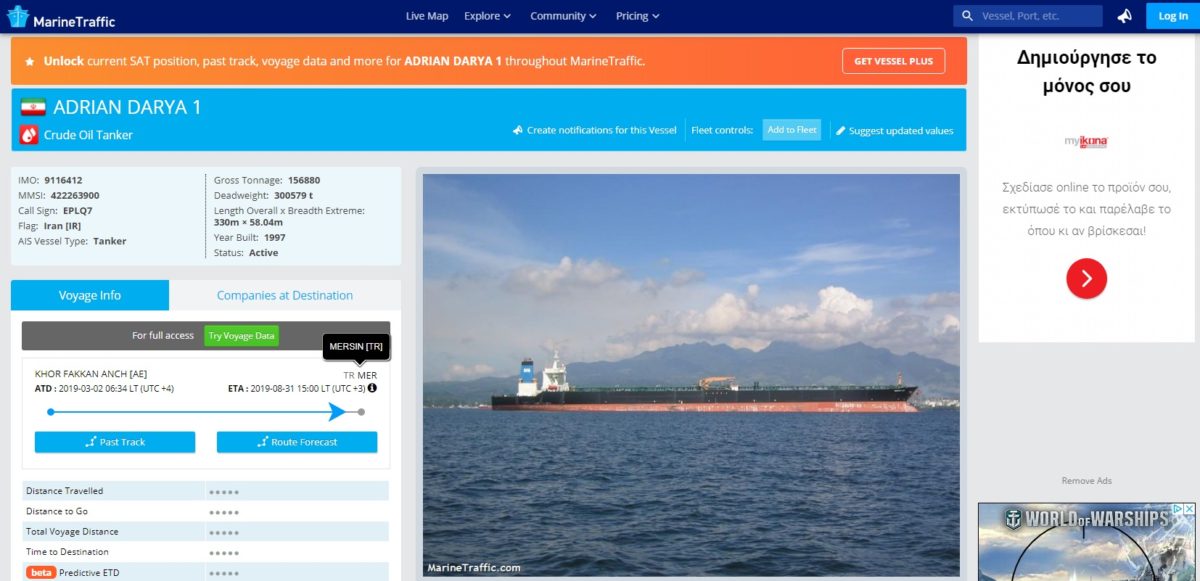Open the Community dropdown menu
The width and height of the screenshot is (1200, 581).
[x=563, y=16]
